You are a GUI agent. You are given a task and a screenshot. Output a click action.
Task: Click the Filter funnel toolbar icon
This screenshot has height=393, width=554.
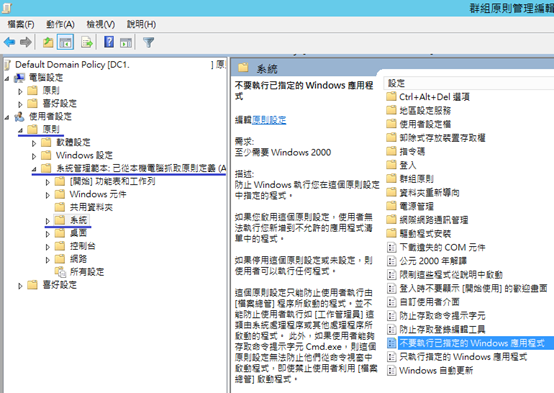tap(148, 43)
